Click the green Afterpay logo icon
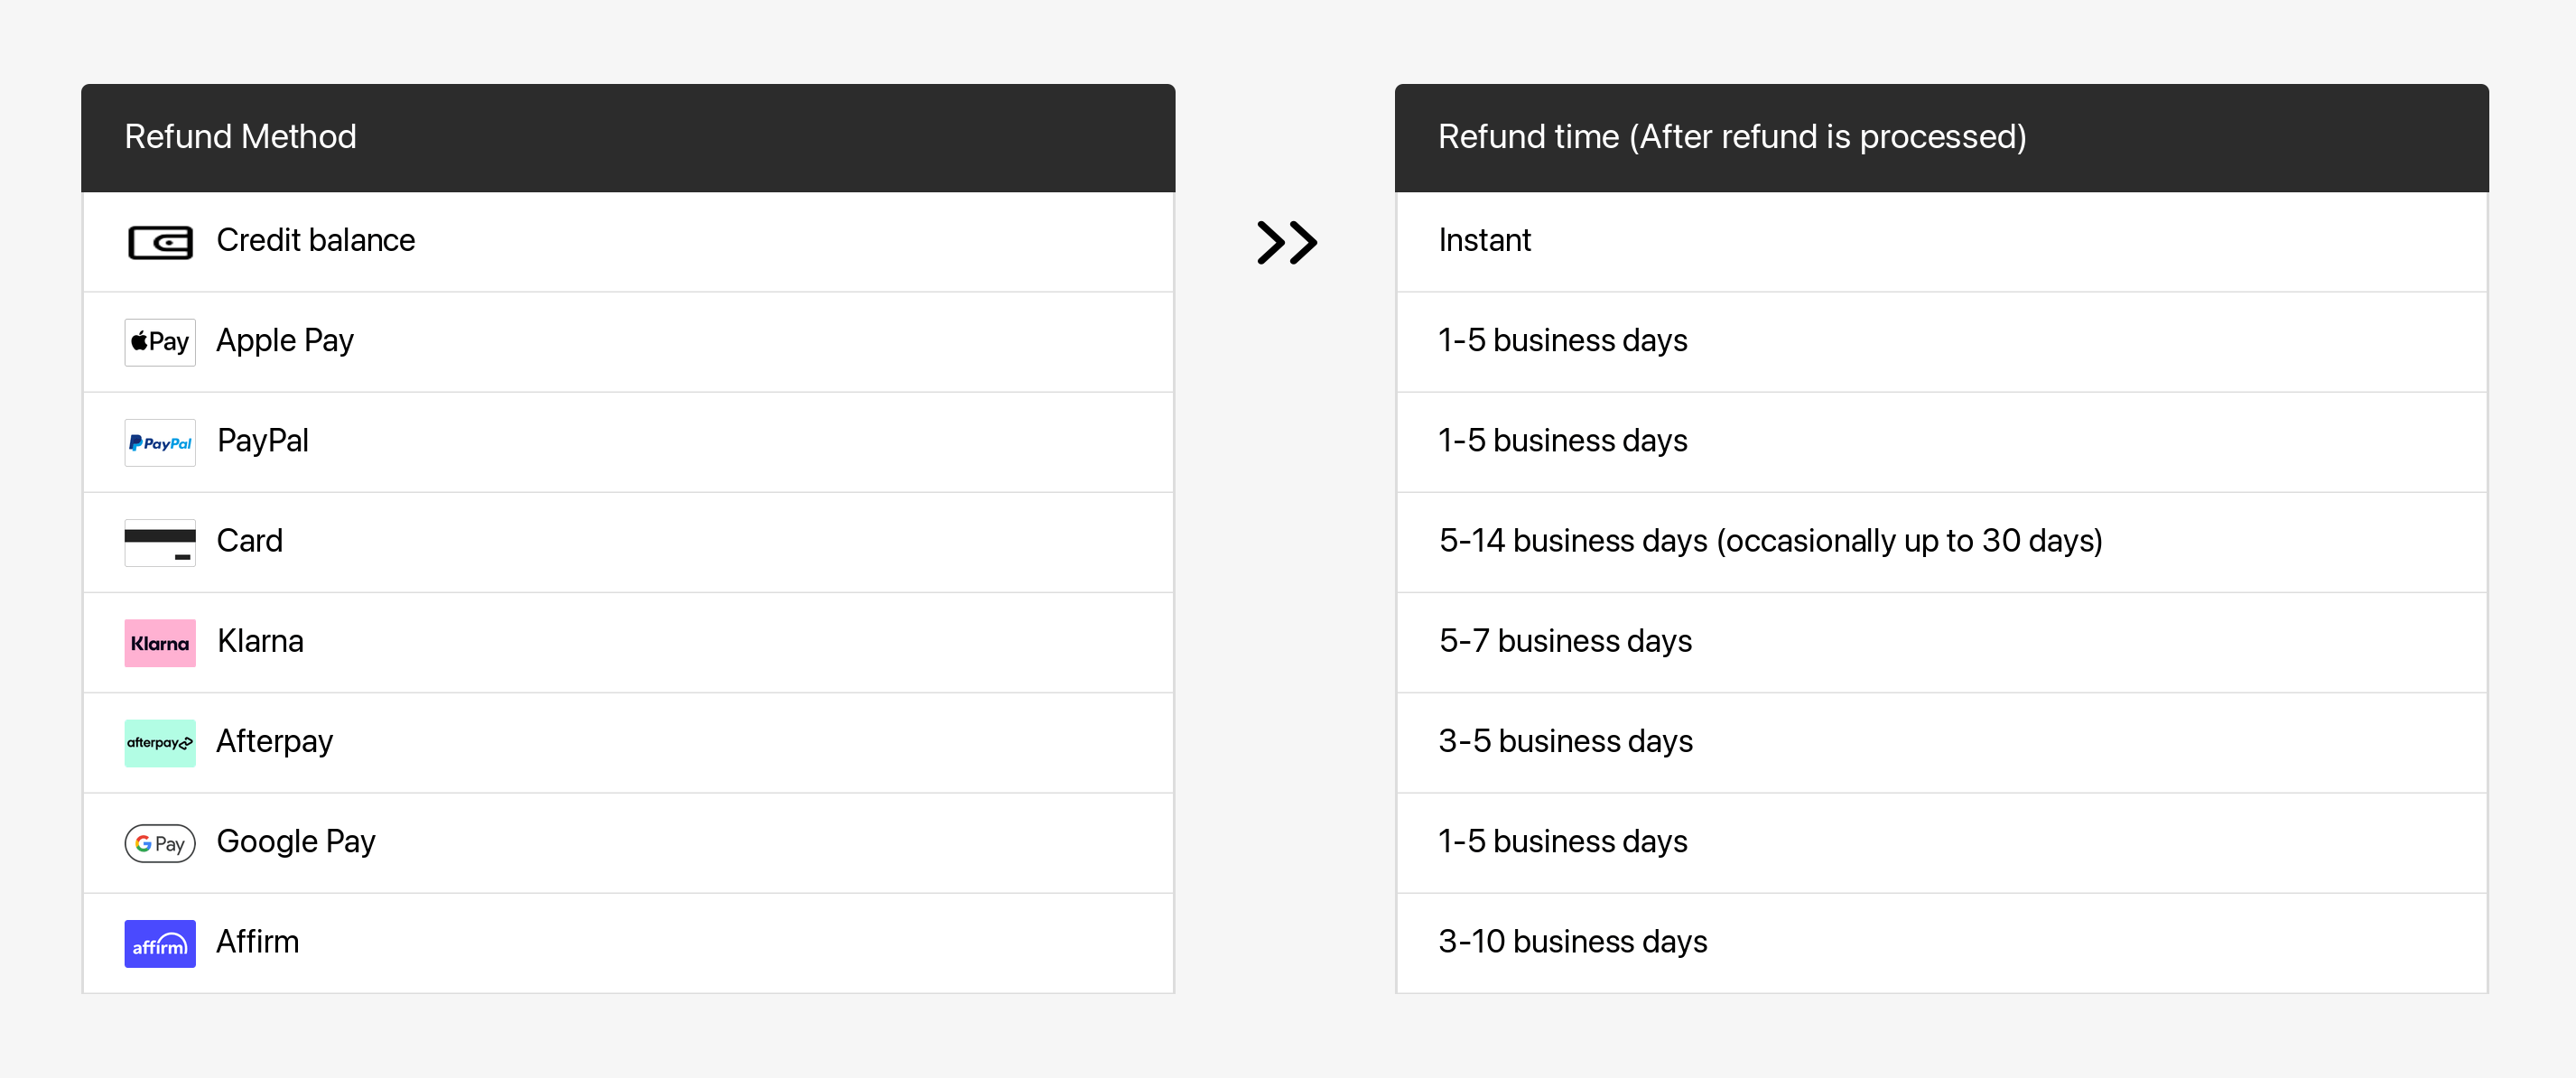 (x=160, y=743)
